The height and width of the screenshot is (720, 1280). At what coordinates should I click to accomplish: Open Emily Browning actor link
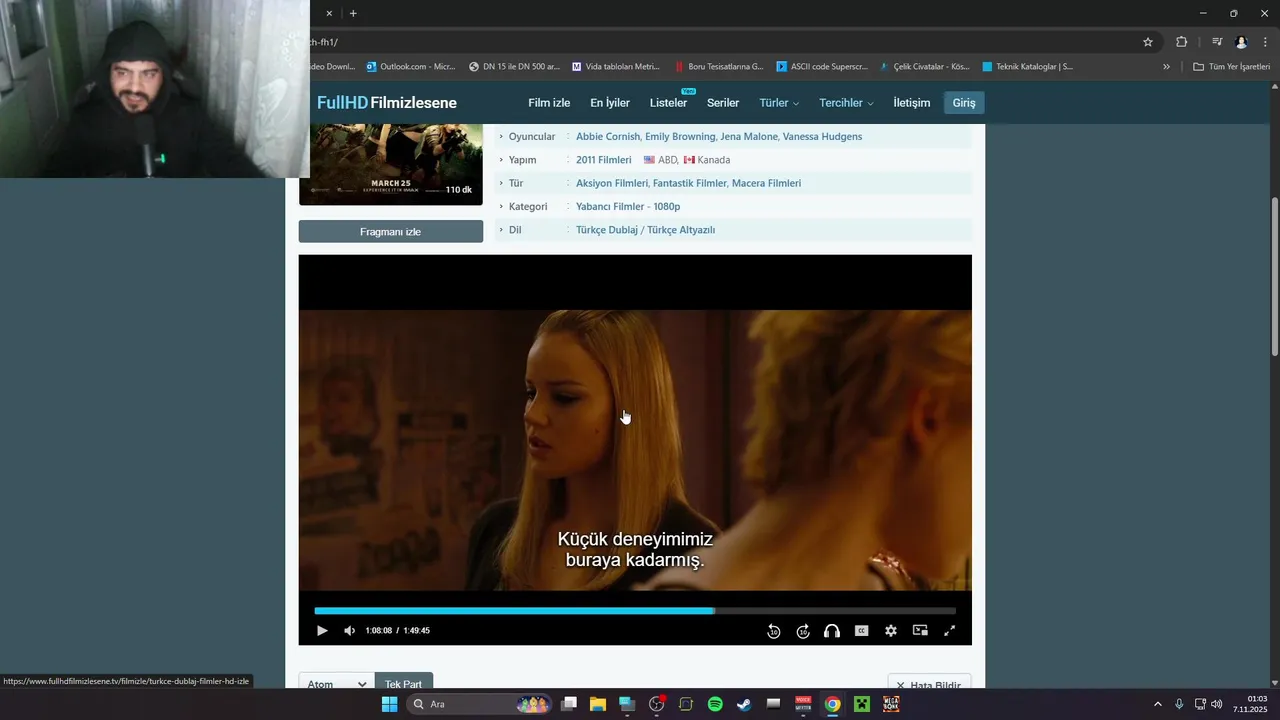coord(680,137)
